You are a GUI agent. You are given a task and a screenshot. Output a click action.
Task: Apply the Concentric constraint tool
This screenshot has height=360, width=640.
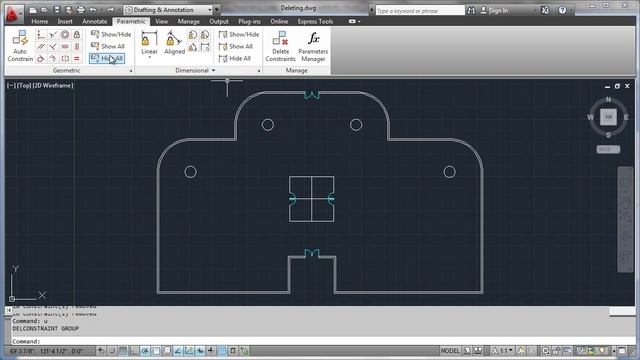[65, 35]
